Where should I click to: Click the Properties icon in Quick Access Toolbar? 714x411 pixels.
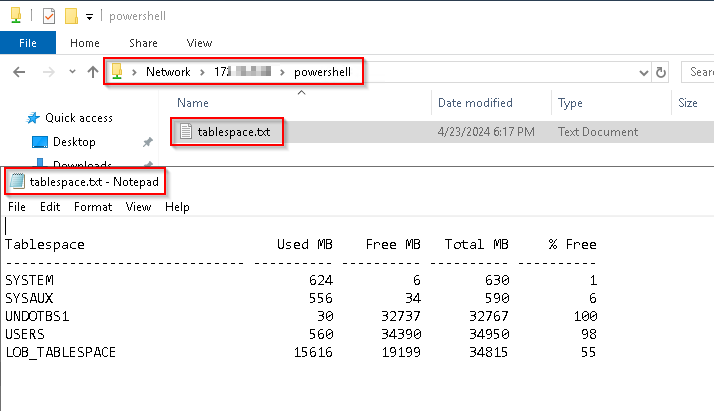point(47,16)
